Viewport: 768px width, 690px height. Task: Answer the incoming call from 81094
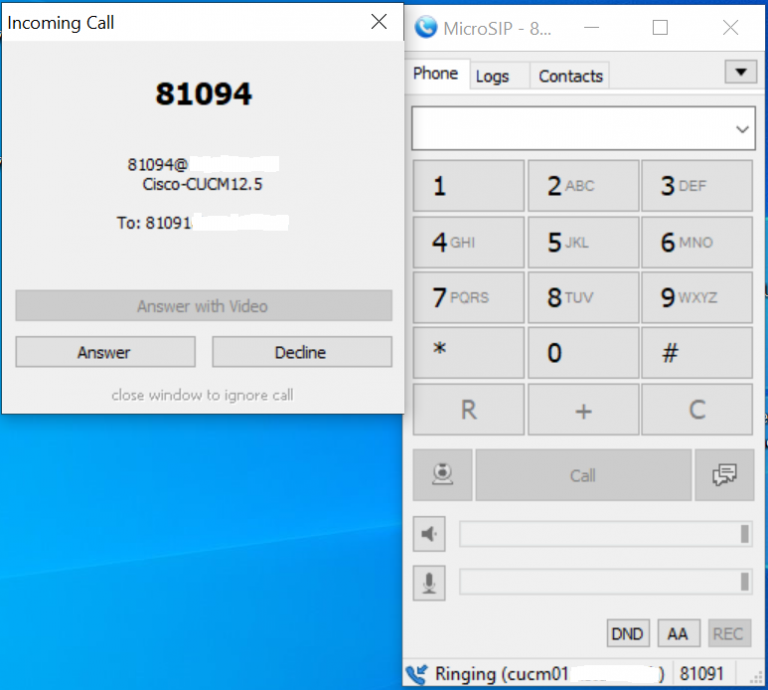point(105,352)
